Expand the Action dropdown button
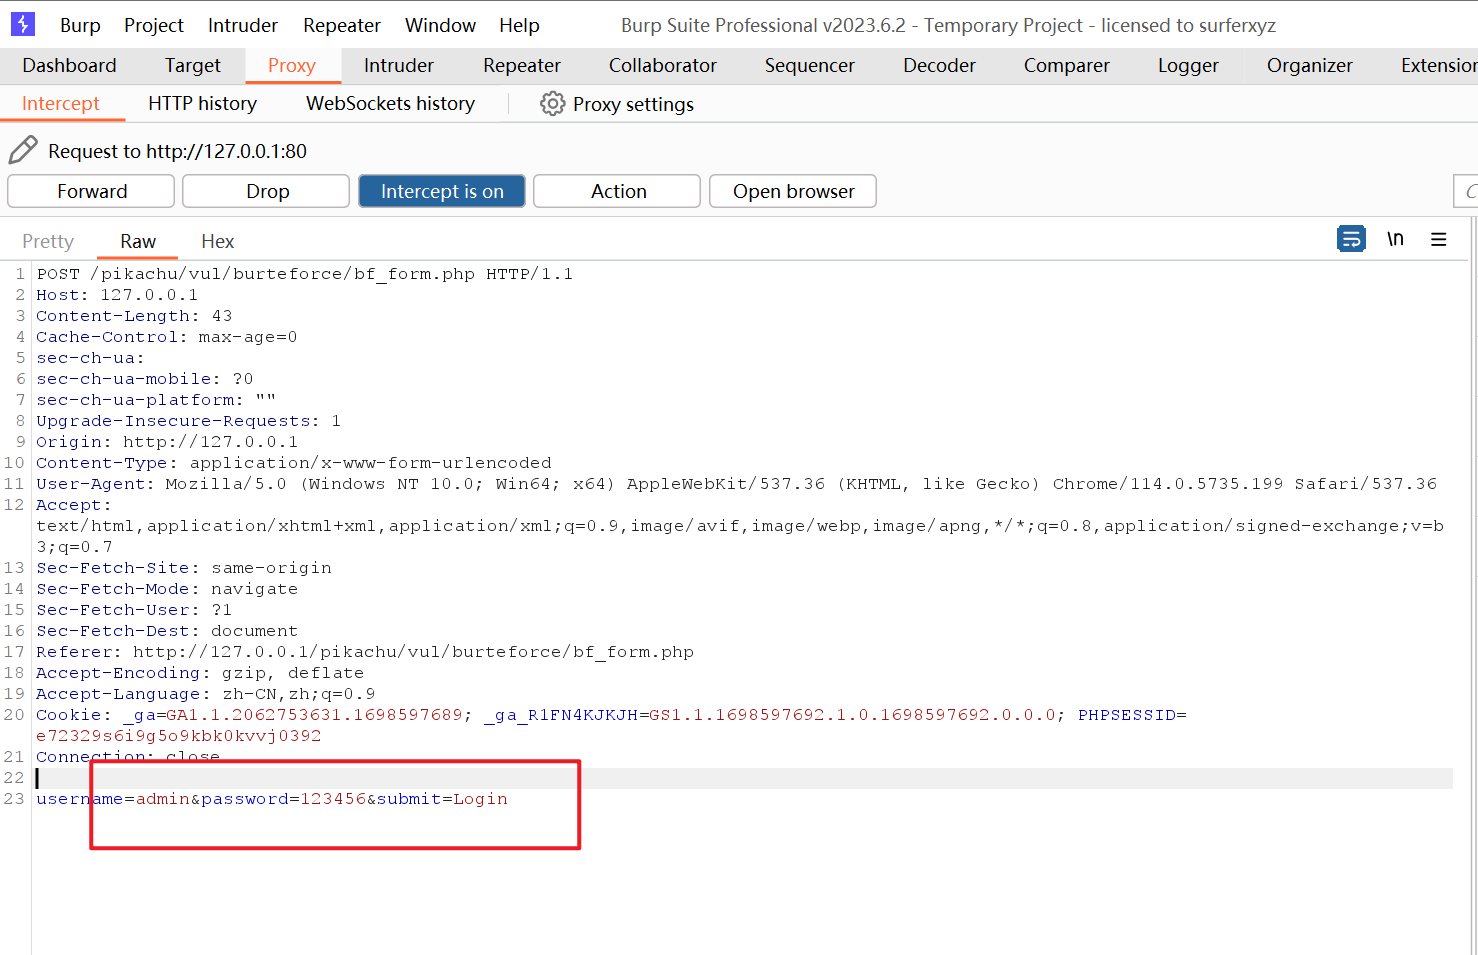The image size is (1478, 955). click(x=617, y=191)
